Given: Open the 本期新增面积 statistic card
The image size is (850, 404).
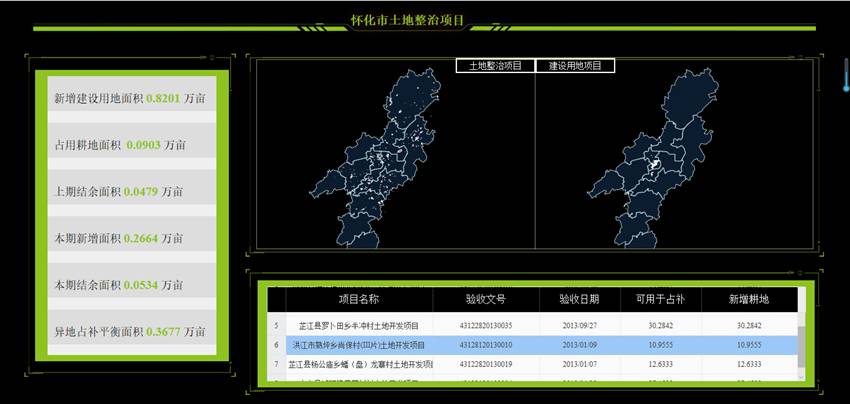Looking at the screenshot, I should 131,239.
